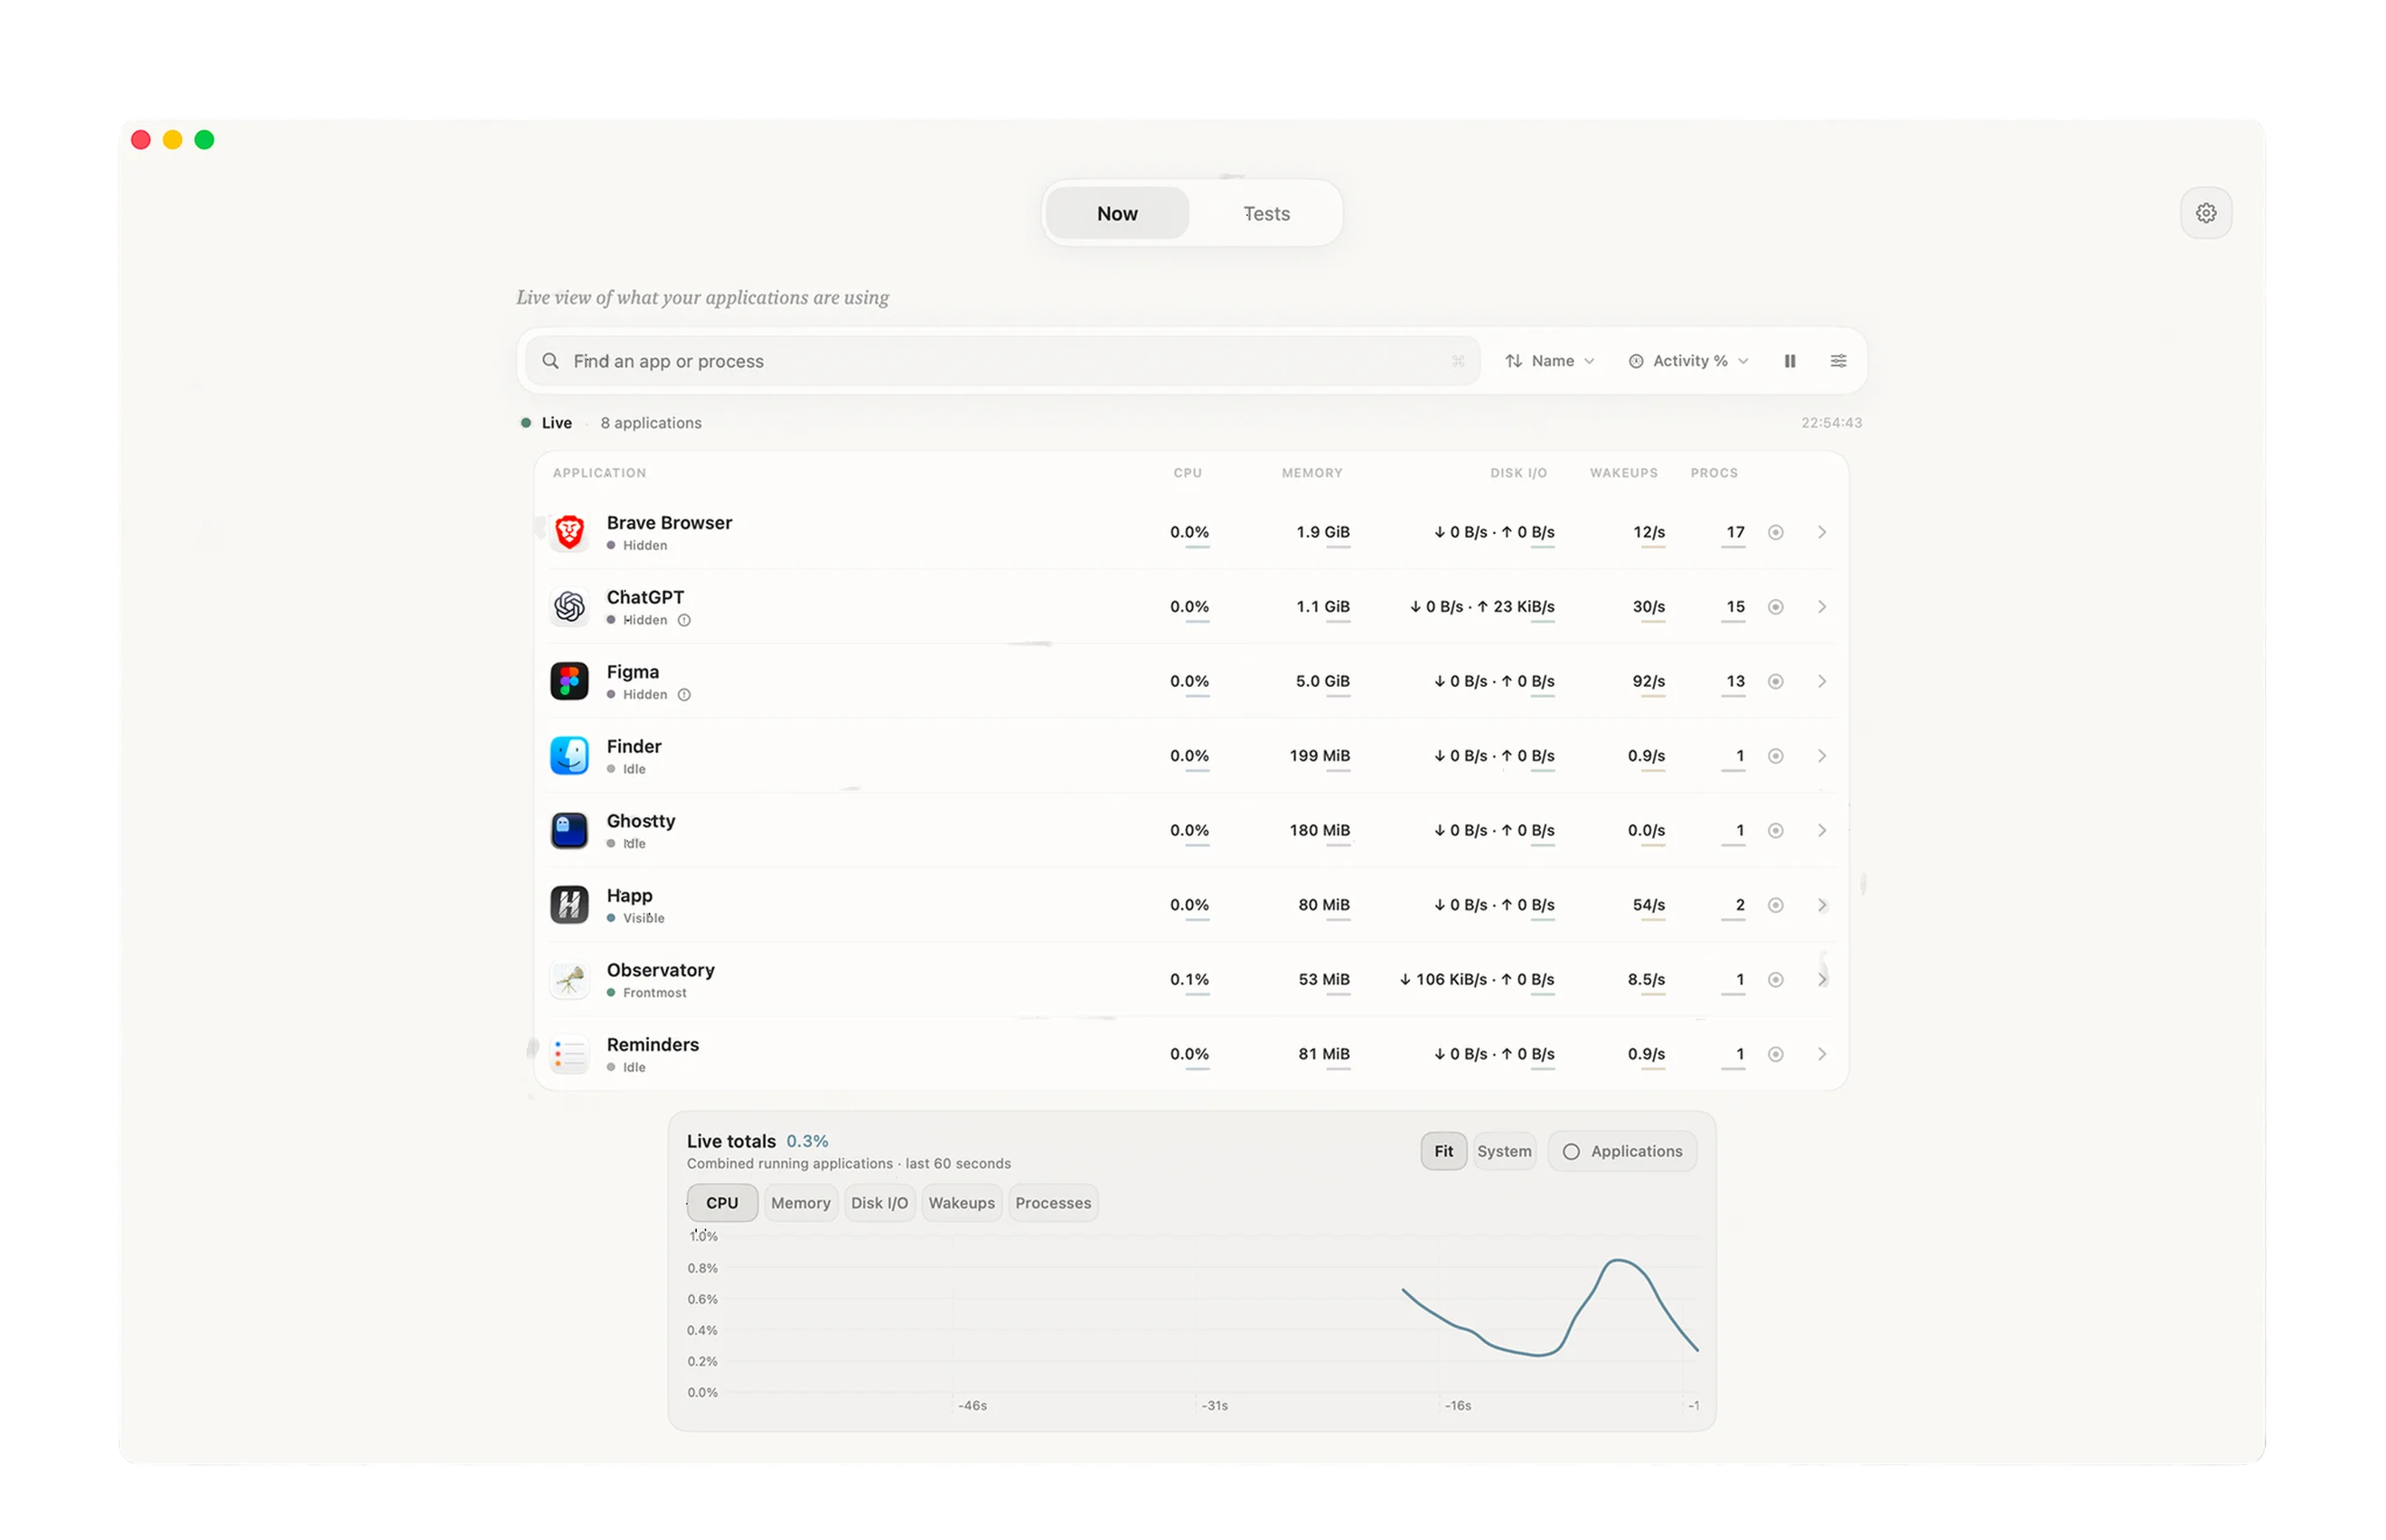This screenshot has height=1540, width=2386.
Task: Expand the Reminders row chevron
Action: [x=1821, y=1054]
